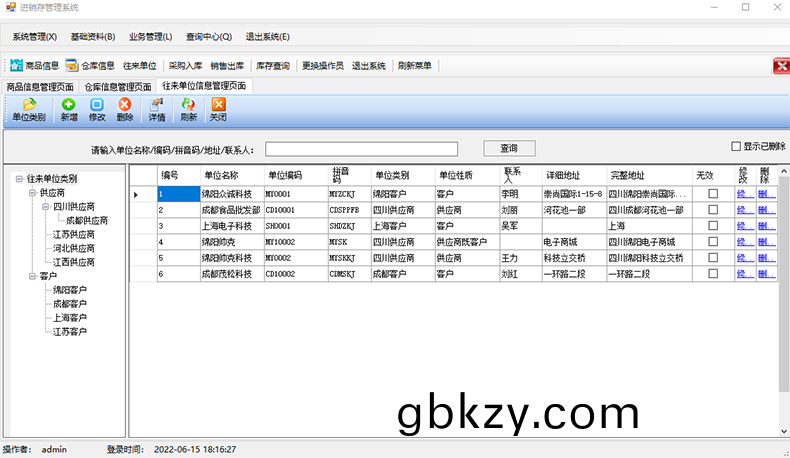
Task: Click 采购入库 toolbar button
Action: [185, 66]
